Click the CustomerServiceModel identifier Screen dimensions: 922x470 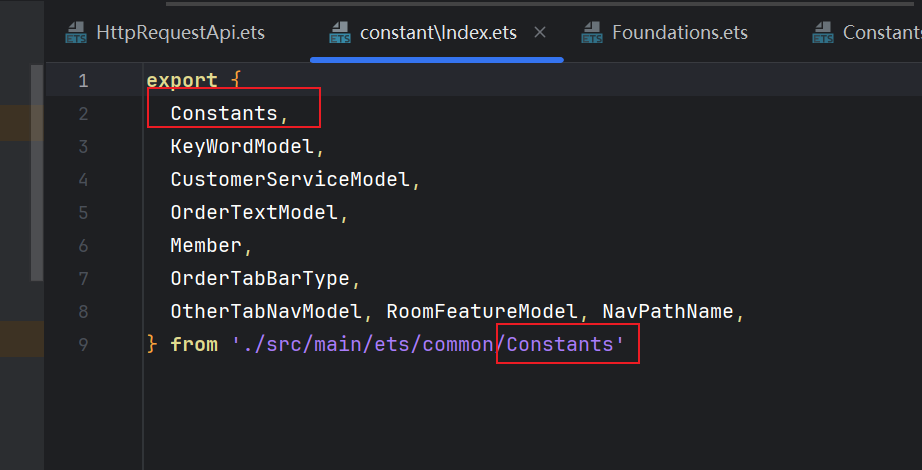pos(290,180)
